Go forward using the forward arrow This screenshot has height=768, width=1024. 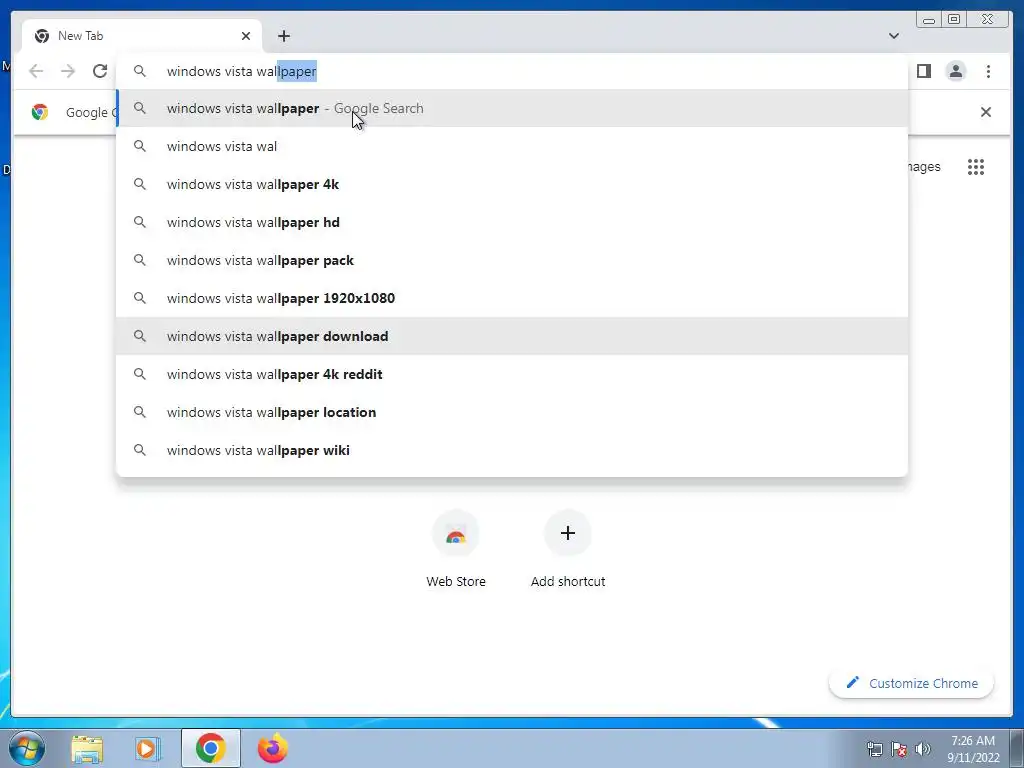[x=68, y=71]
